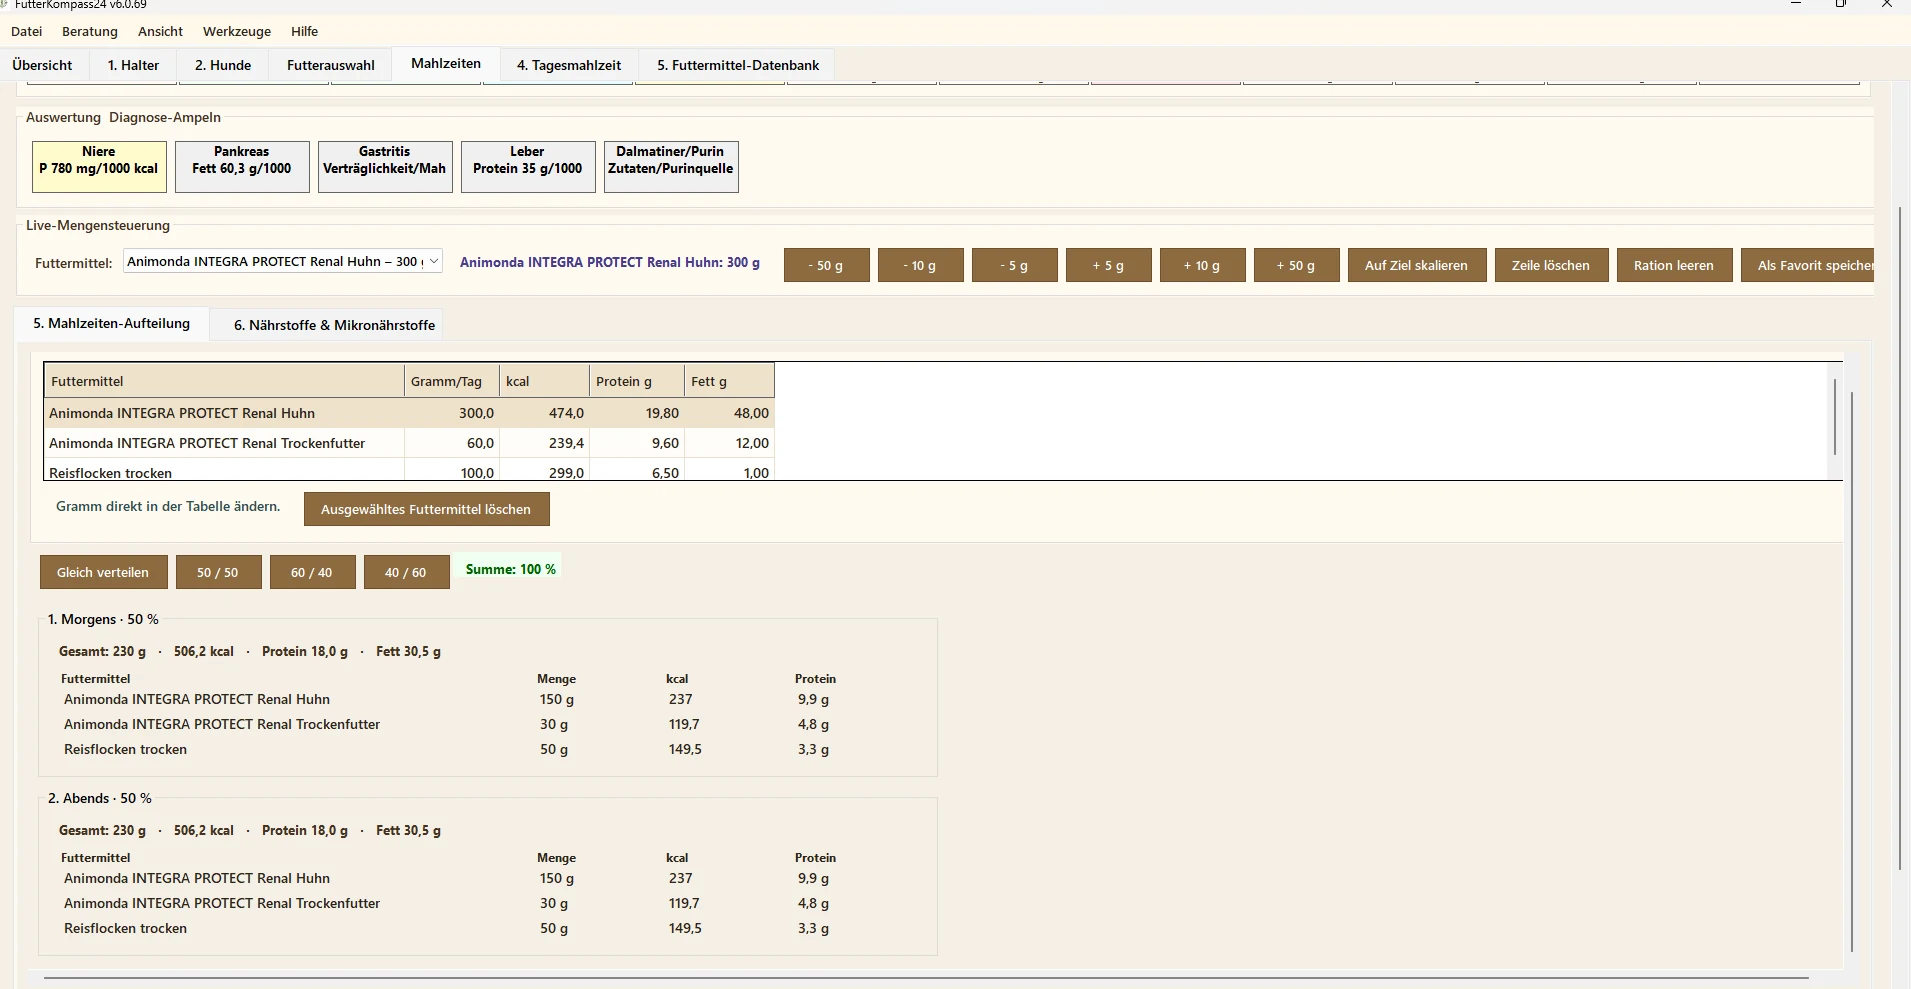
Task: Click Reisflocken trocken under Morgens
Action: click(x=125, y=749)
